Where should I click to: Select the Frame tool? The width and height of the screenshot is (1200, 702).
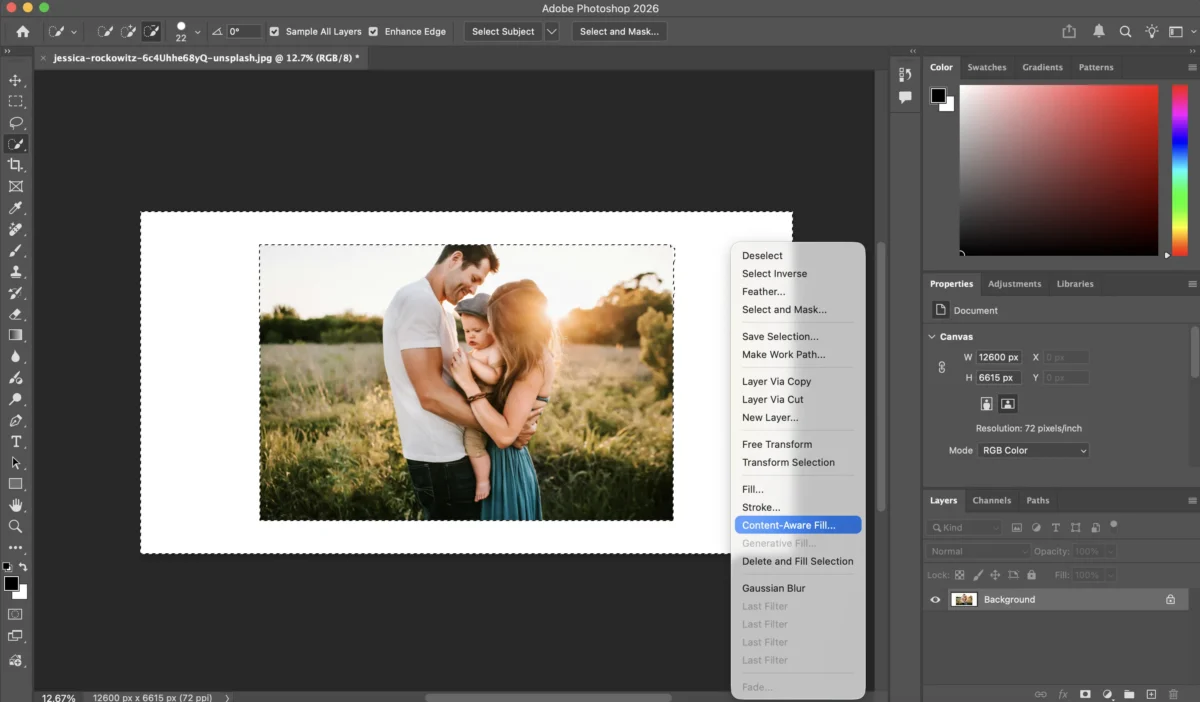point(15,186)
